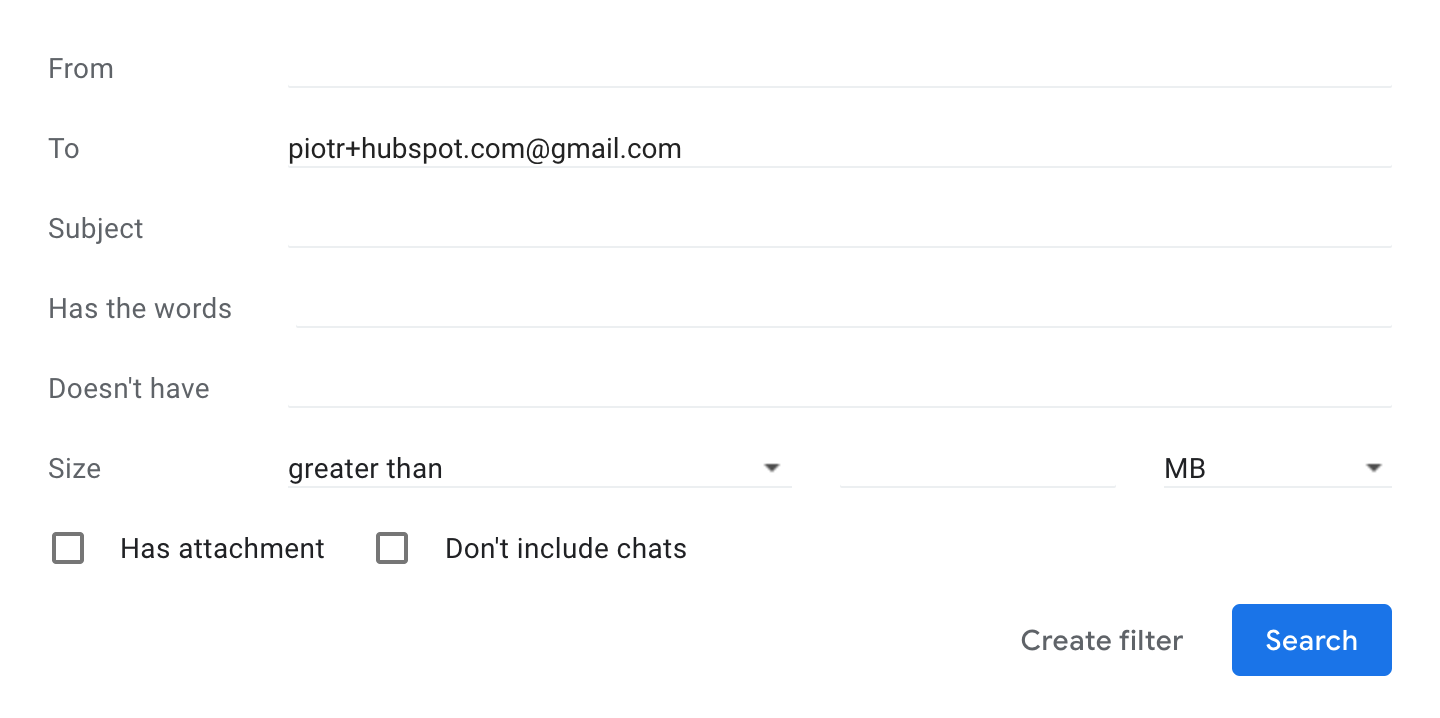Open the MB size unit dropdown
This screenshot has width=1440, height=718.
pyautogui.click(x=1277, y=468)
